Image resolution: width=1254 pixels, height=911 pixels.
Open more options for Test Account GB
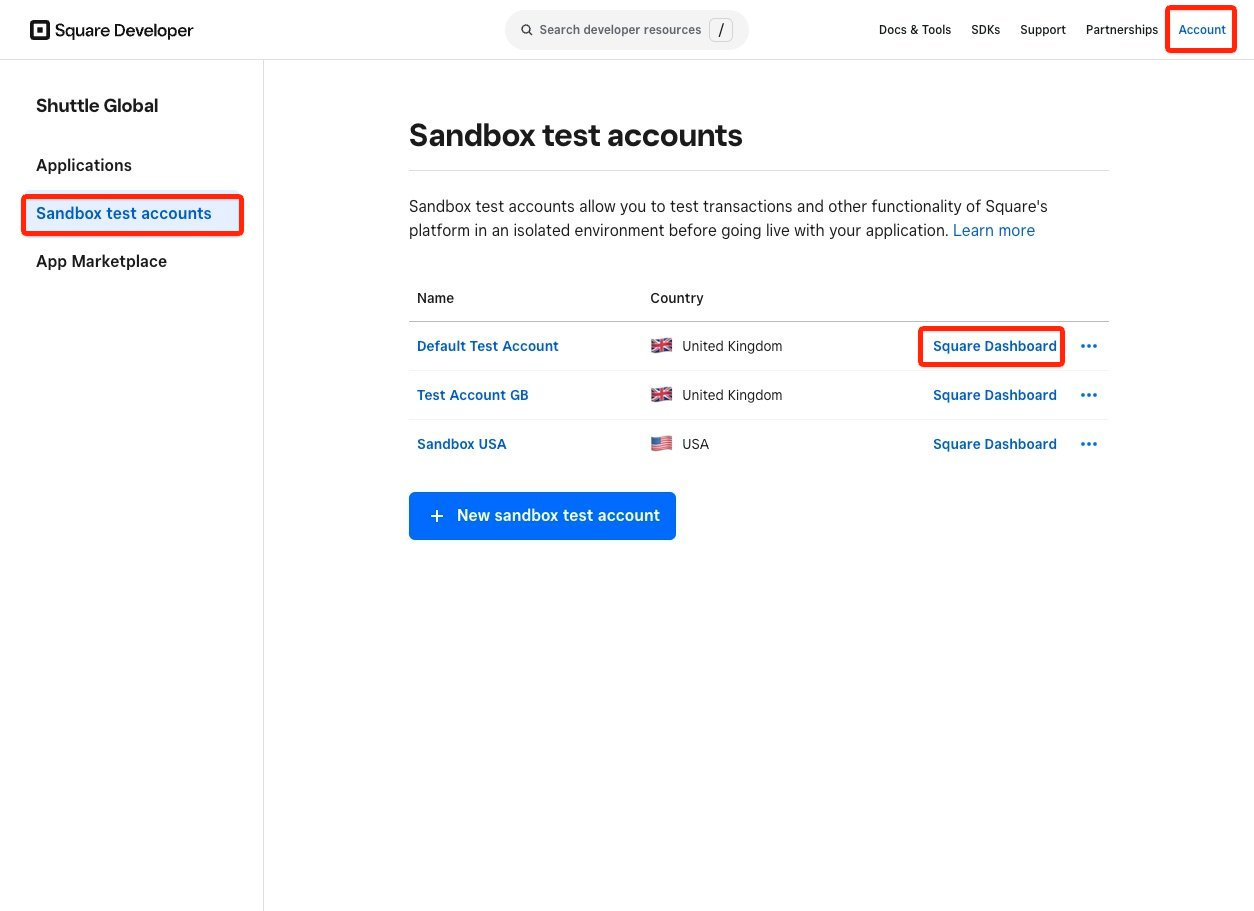[x=1089, y=395]
